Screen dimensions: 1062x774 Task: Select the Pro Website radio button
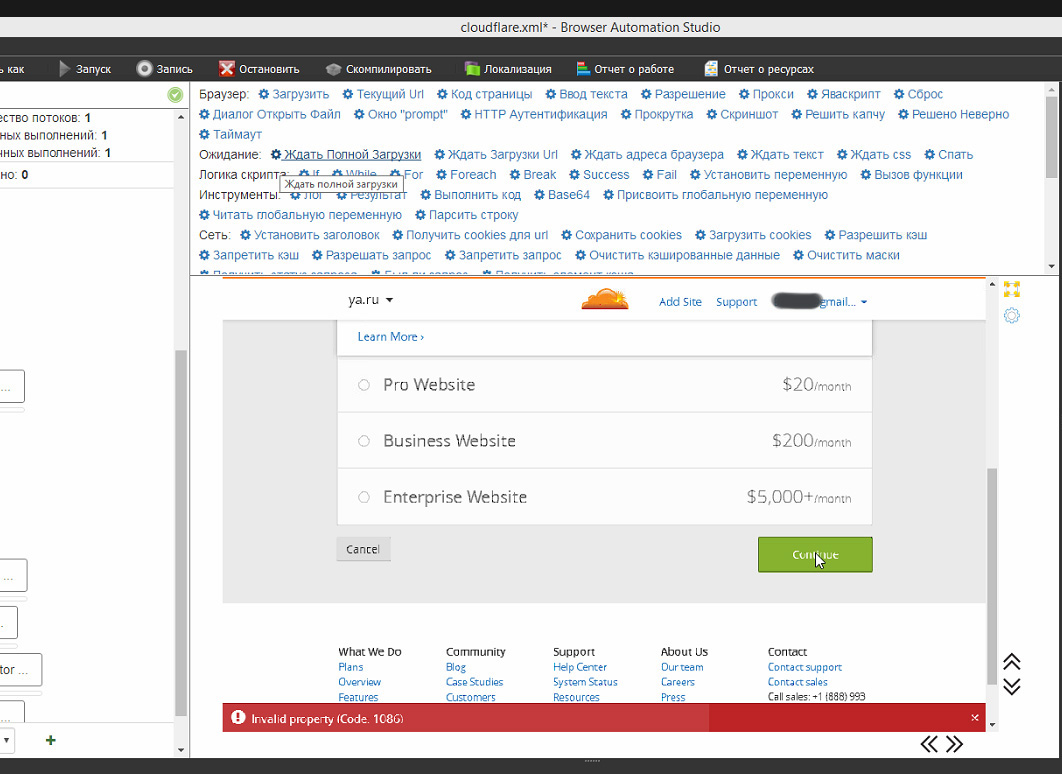click(x=364, y=385)
